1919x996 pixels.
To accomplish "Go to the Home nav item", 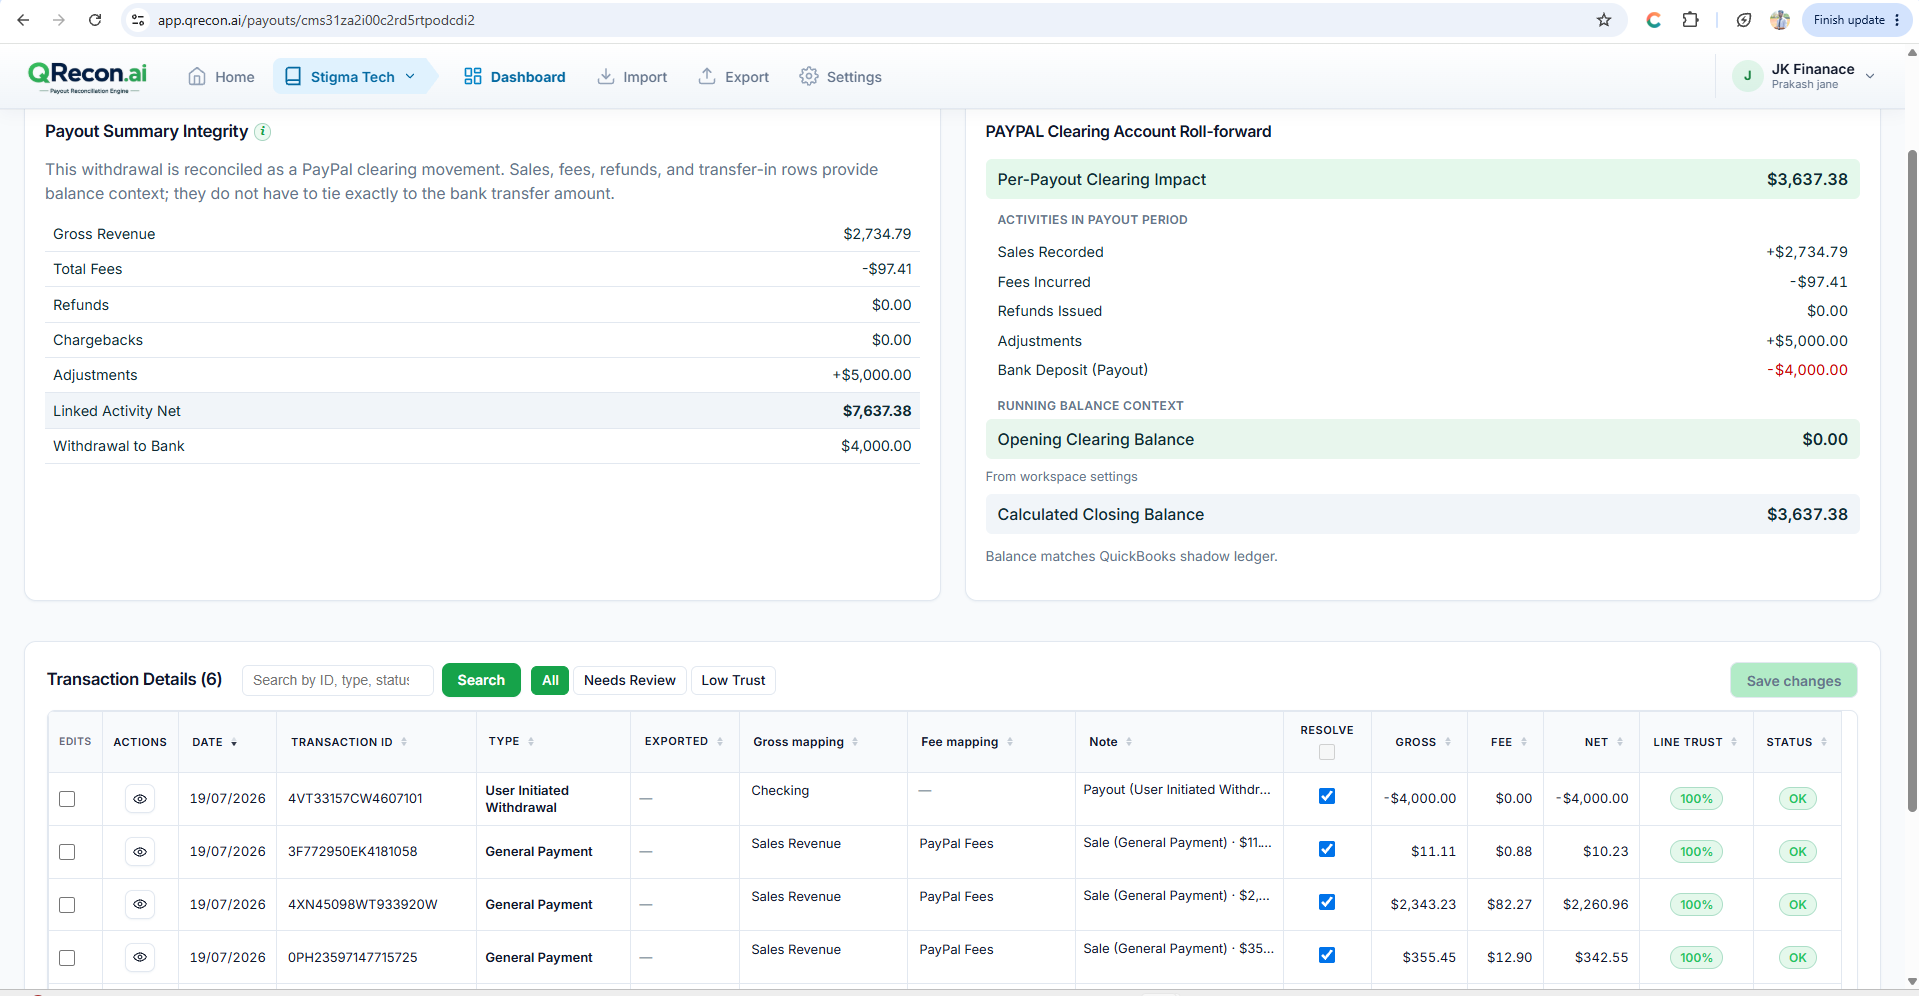I will 221,77.
